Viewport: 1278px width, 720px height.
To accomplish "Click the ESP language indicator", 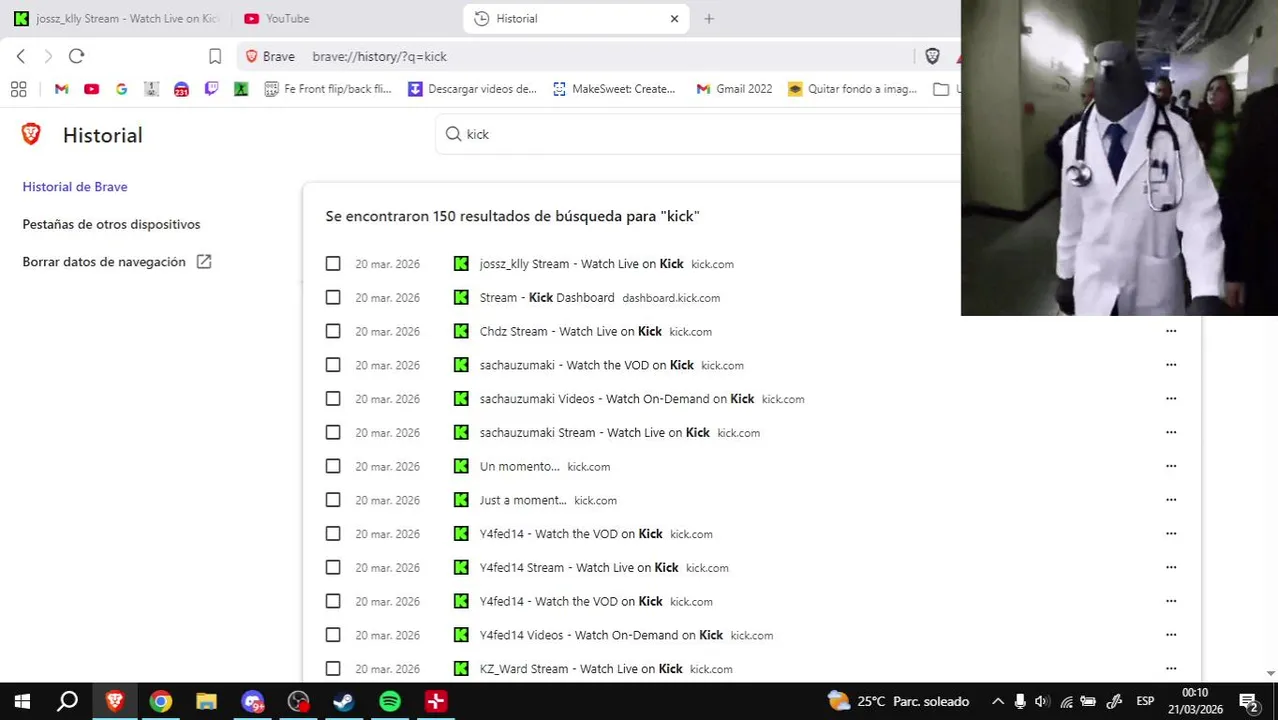I will 1145,701.
